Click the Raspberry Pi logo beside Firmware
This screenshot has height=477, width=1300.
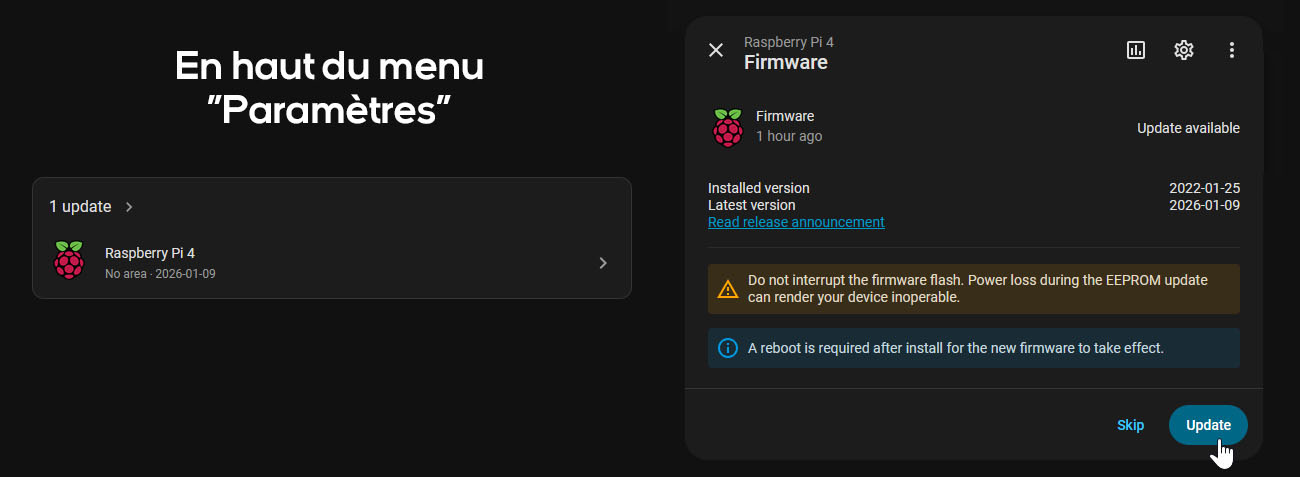coord(728,128)
